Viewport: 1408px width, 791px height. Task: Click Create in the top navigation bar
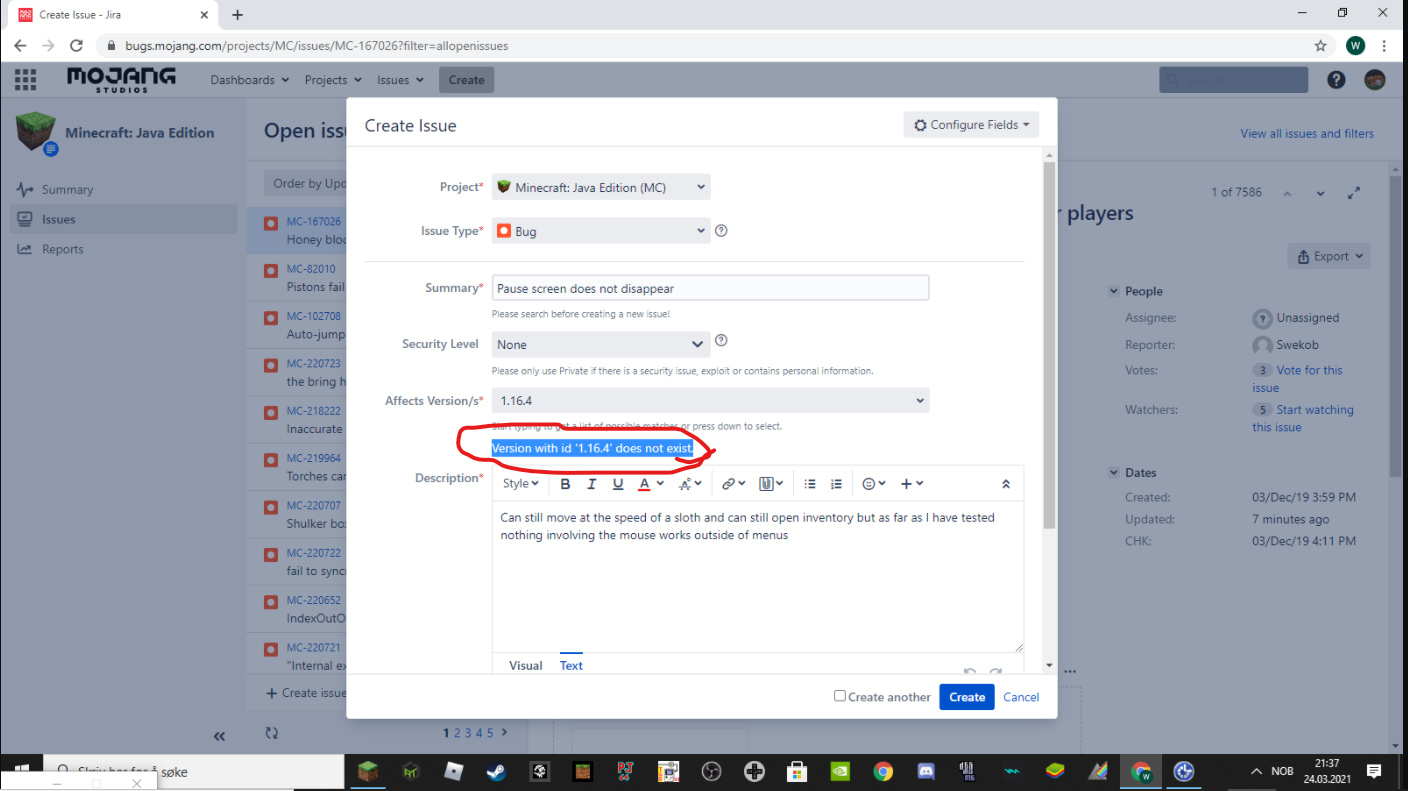click(466, 80)
